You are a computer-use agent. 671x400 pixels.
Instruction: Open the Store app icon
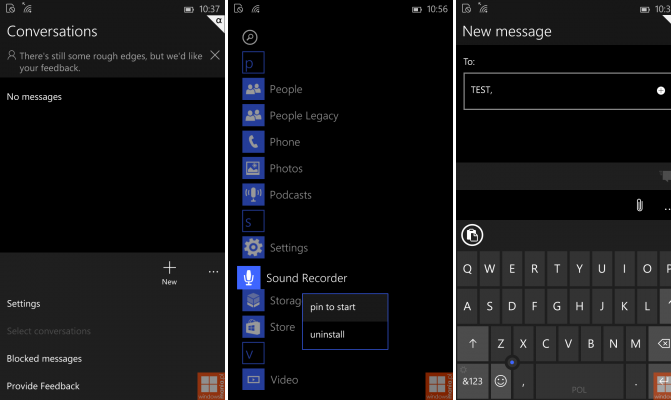253,327
